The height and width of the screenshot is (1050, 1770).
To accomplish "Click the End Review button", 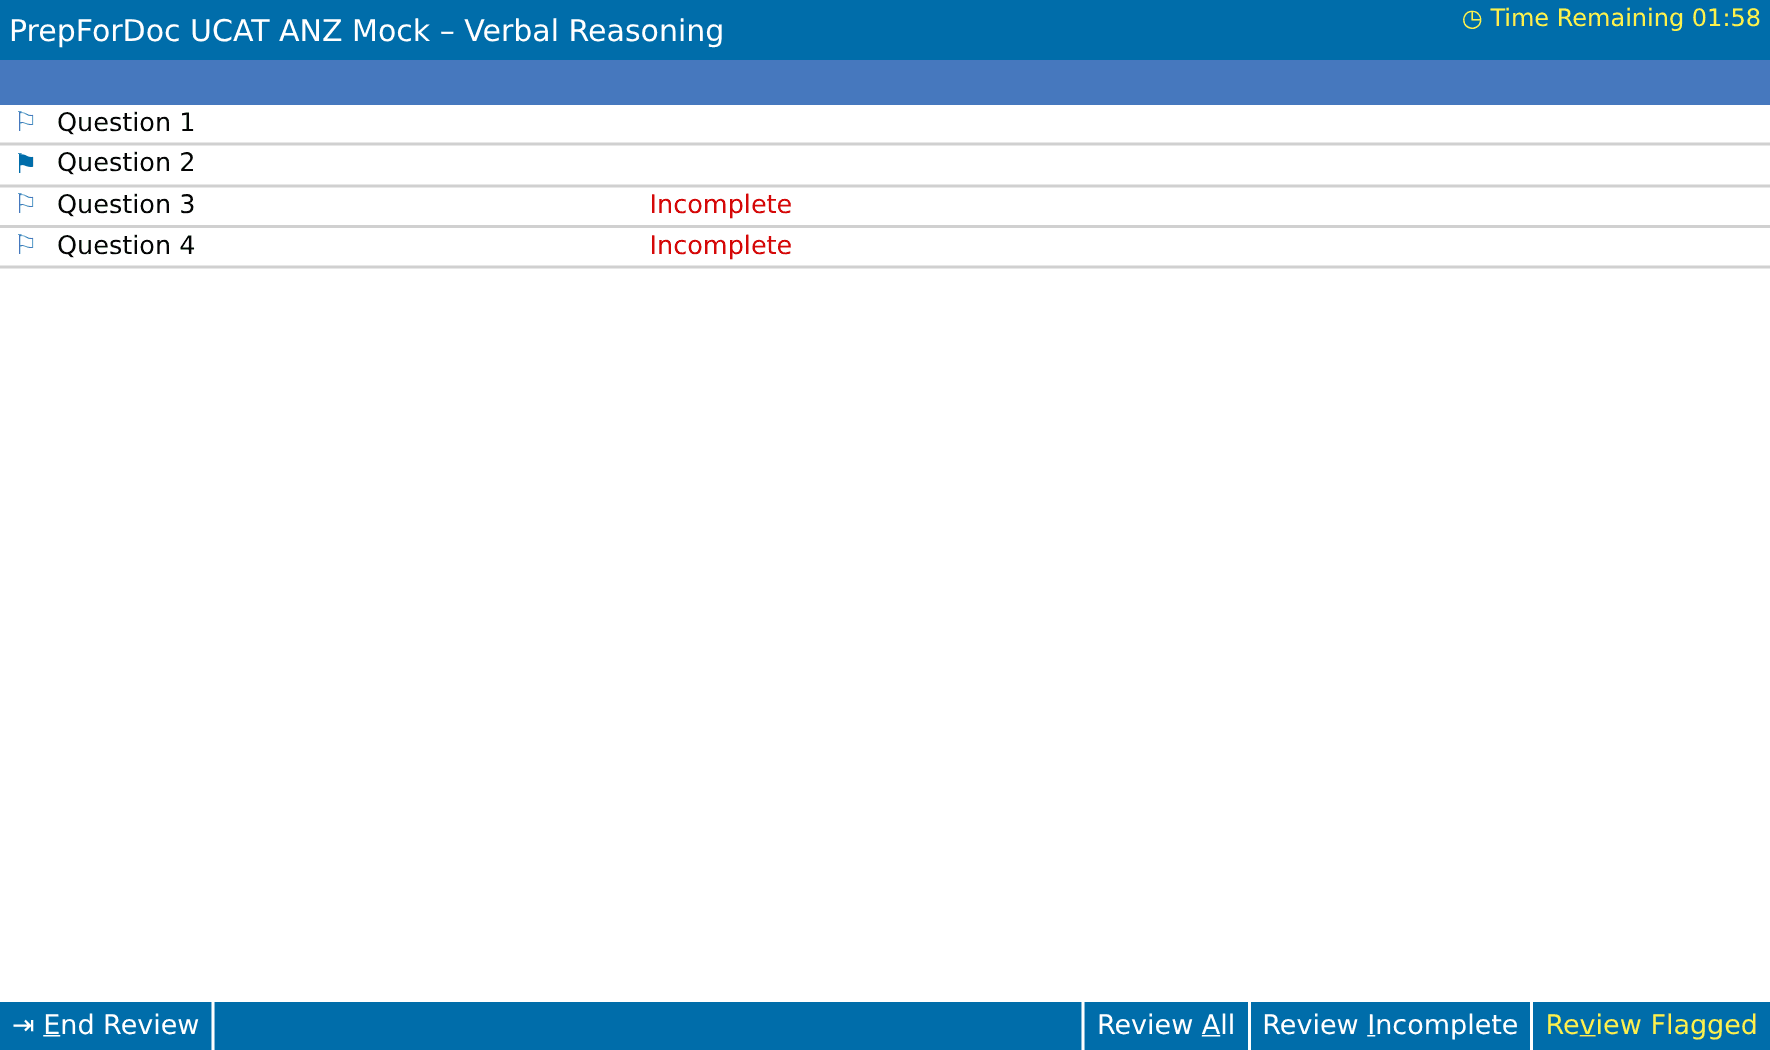I will 106,1026.
